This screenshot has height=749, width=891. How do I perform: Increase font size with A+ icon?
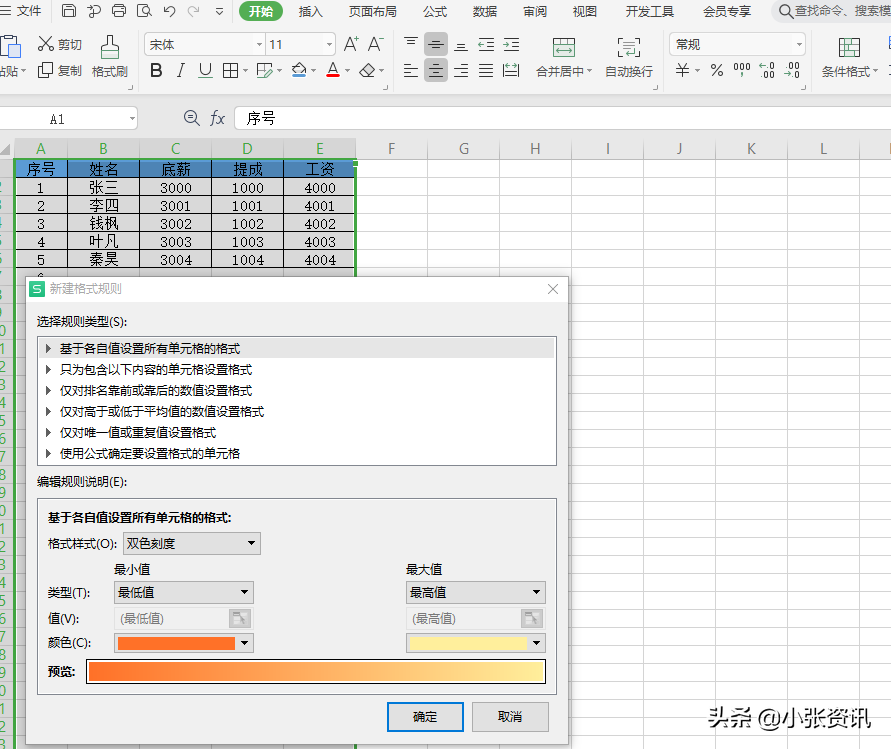(351, 44)
